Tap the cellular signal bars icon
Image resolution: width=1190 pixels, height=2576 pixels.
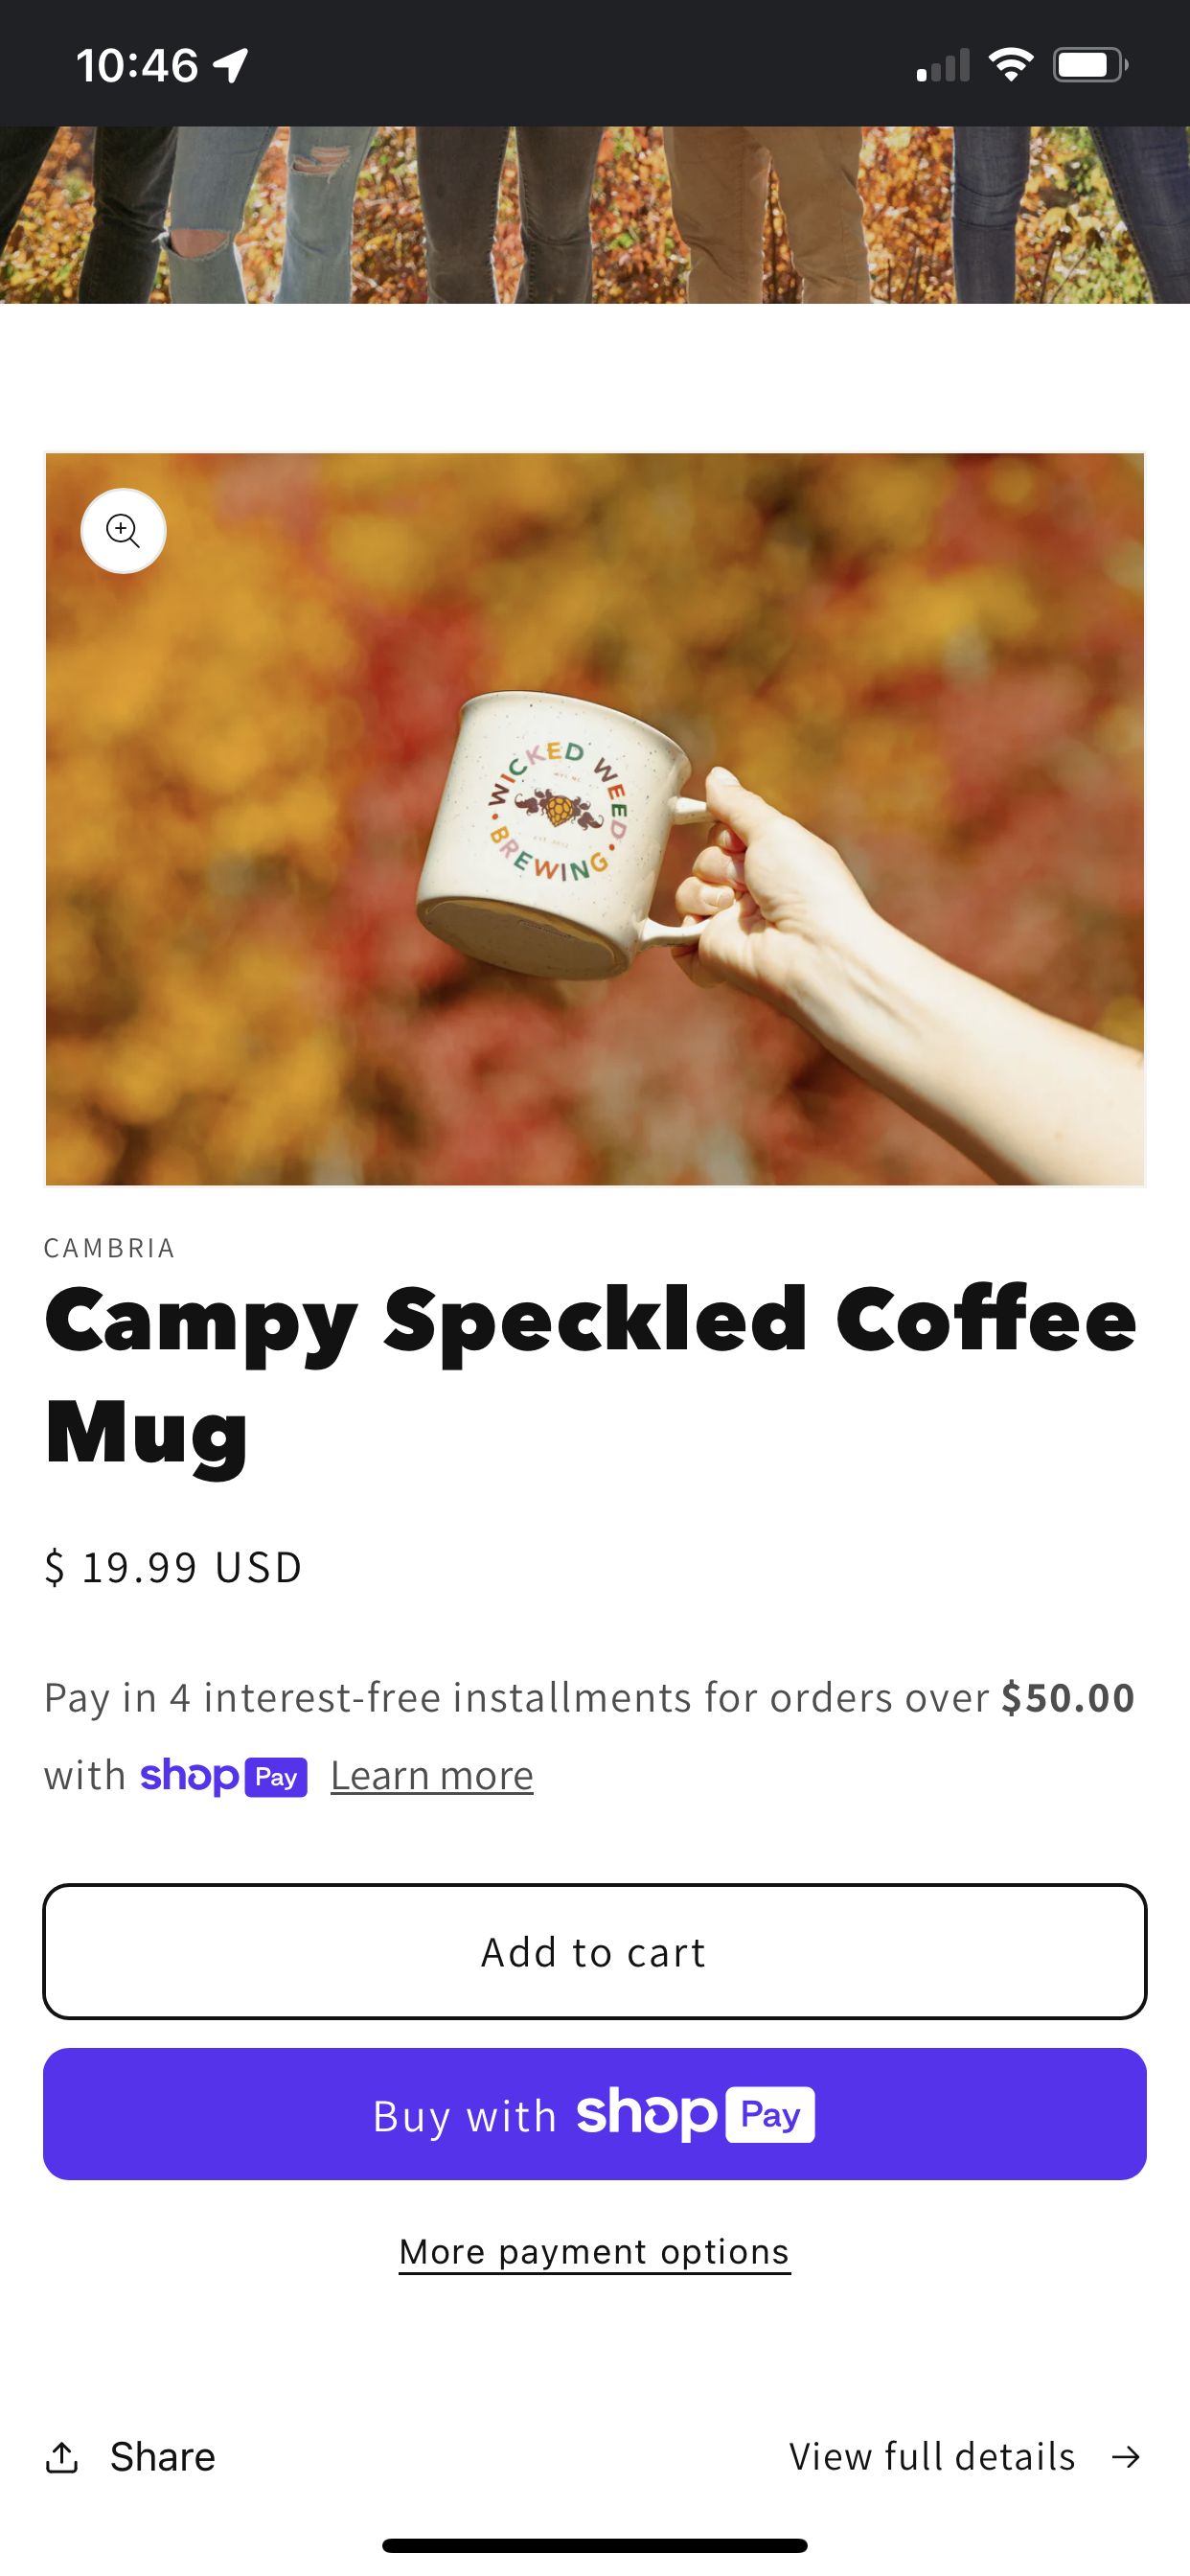pos(943,65)
